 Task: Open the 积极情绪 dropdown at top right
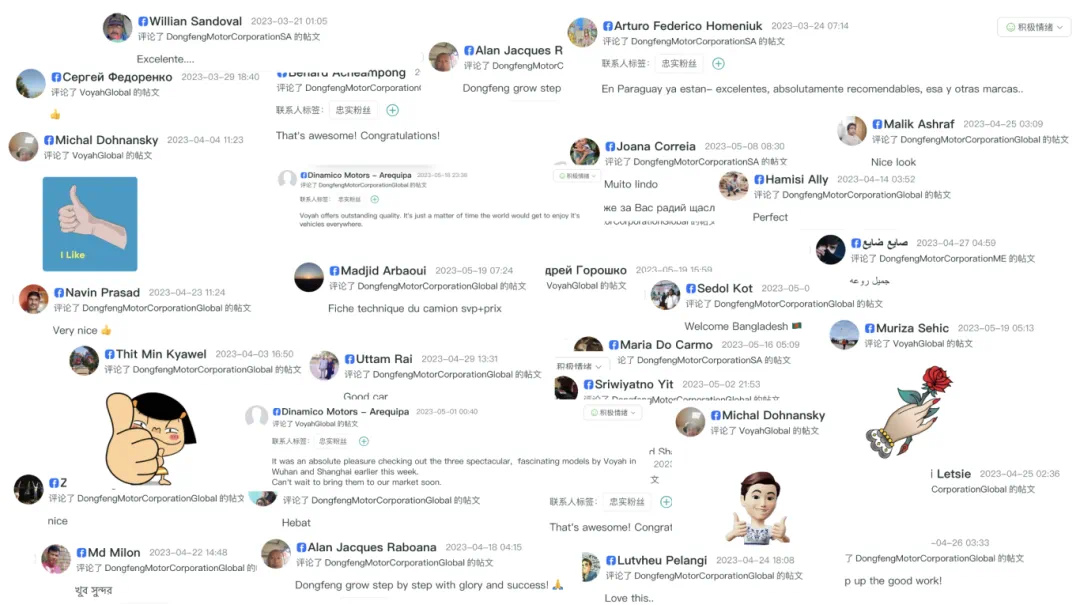[x=1034, y=28]
